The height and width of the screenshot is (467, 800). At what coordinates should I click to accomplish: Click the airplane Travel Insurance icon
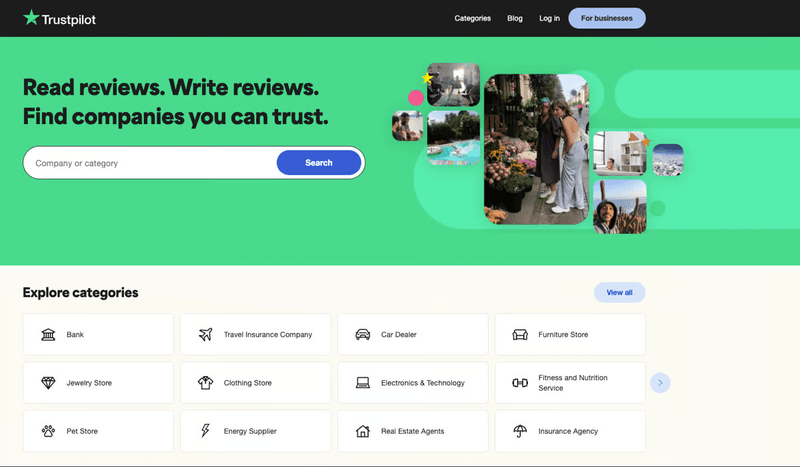pyautogui.click(x=206, y=335)
